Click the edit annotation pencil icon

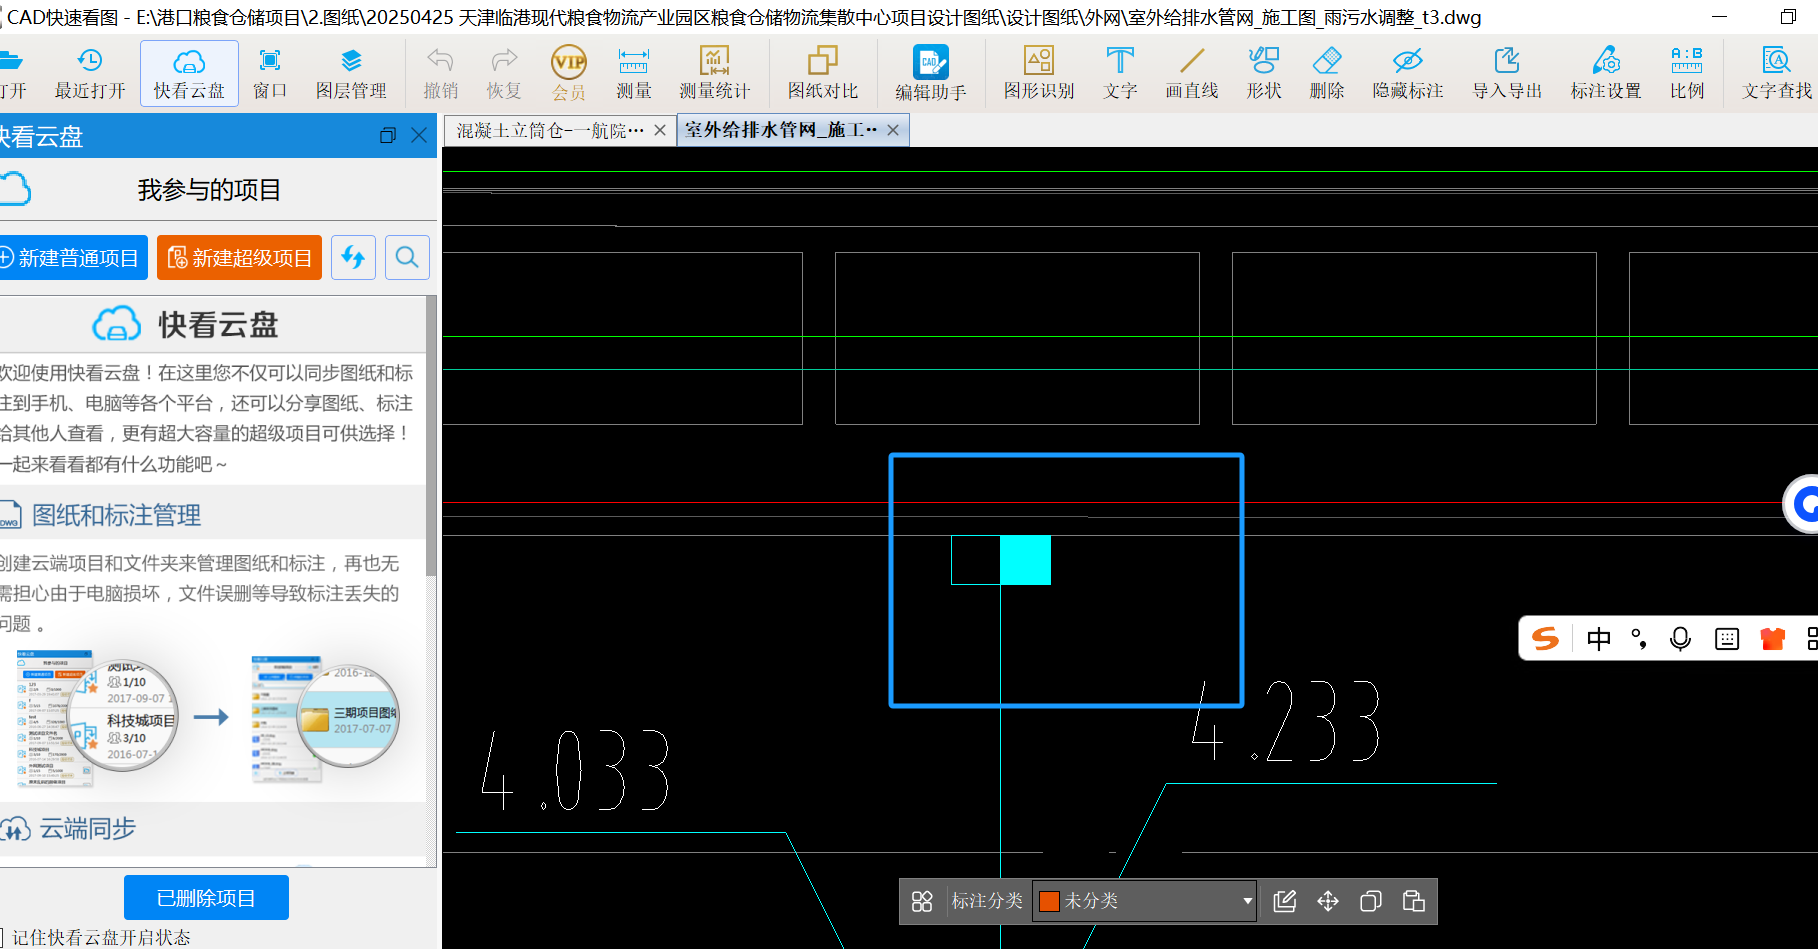[1285, 901]
